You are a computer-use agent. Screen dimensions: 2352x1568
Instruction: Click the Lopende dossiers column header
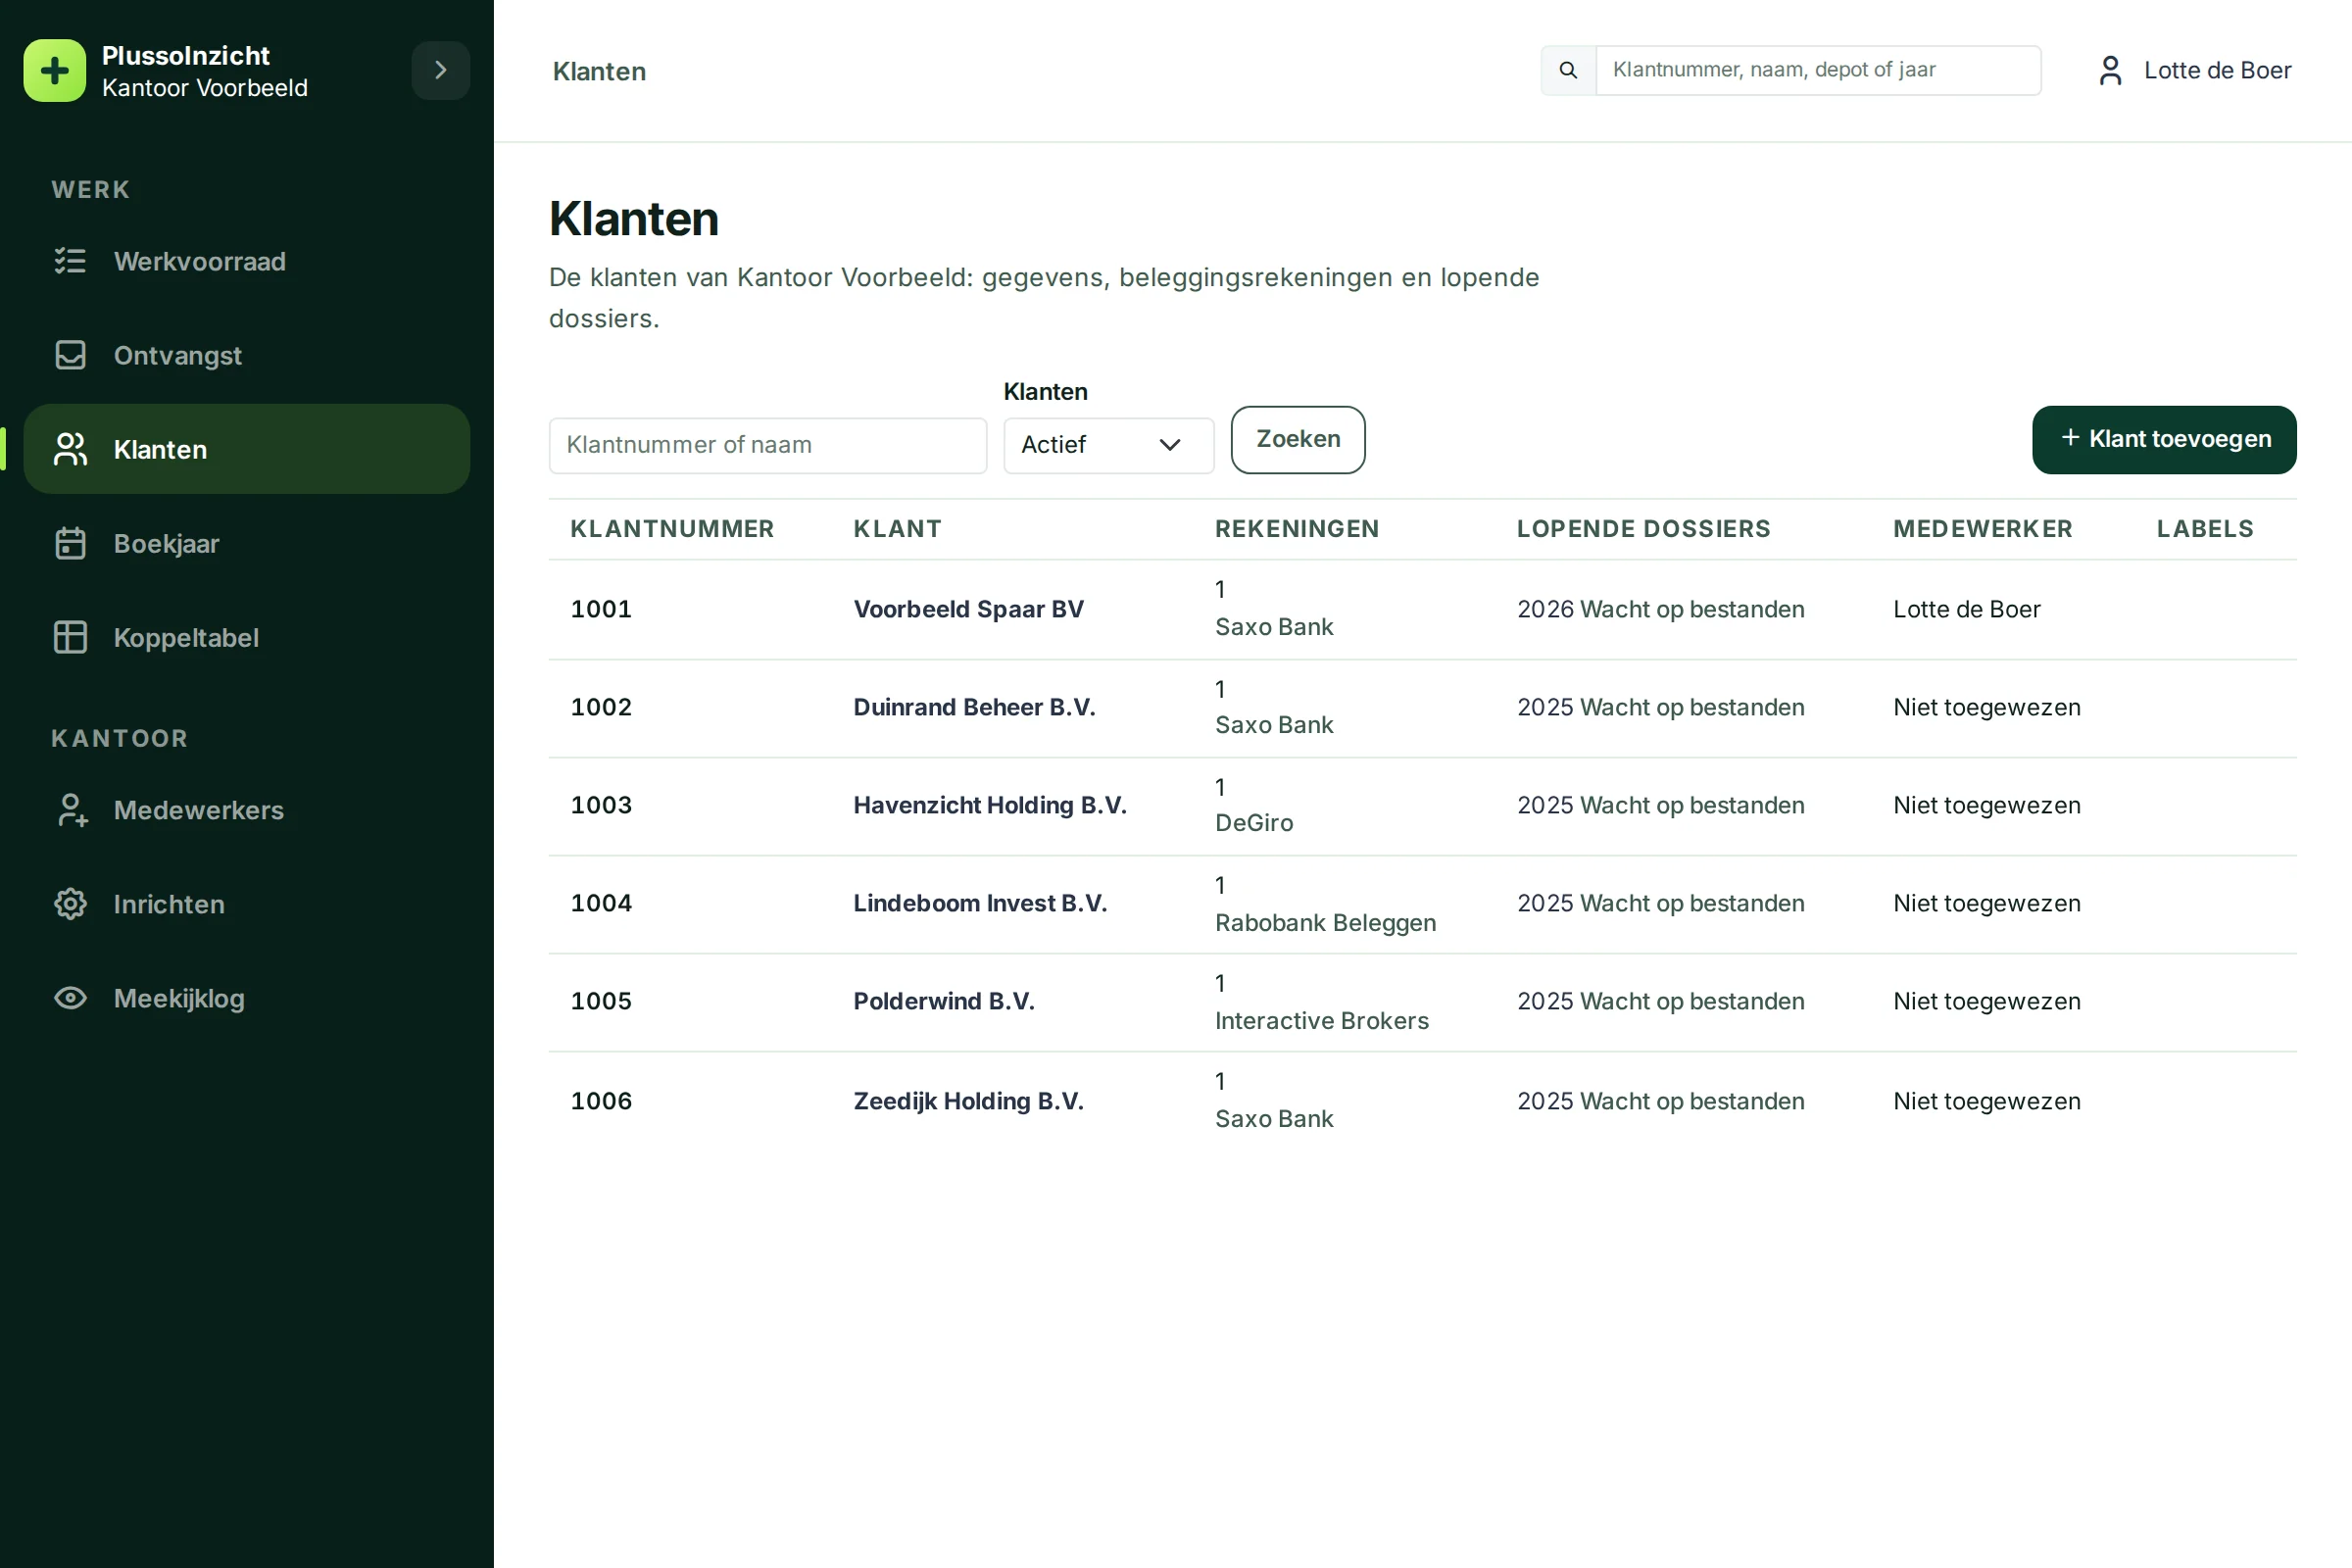click(x=1643, y=529)
